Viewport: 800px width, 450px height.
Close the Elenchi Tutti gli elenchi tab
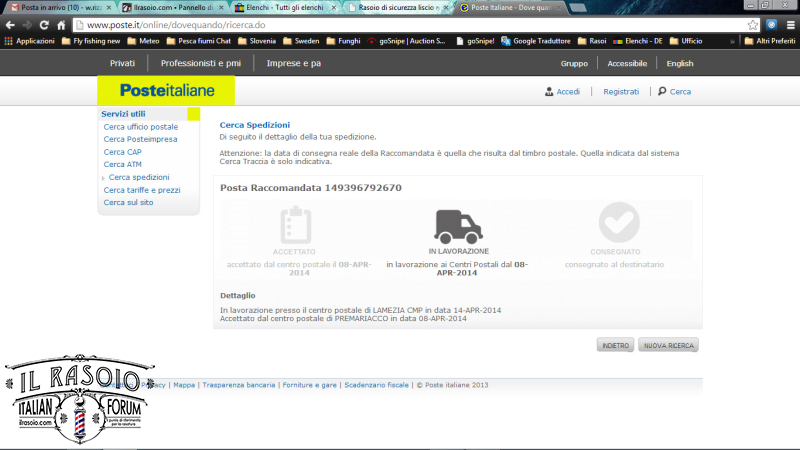334,8
